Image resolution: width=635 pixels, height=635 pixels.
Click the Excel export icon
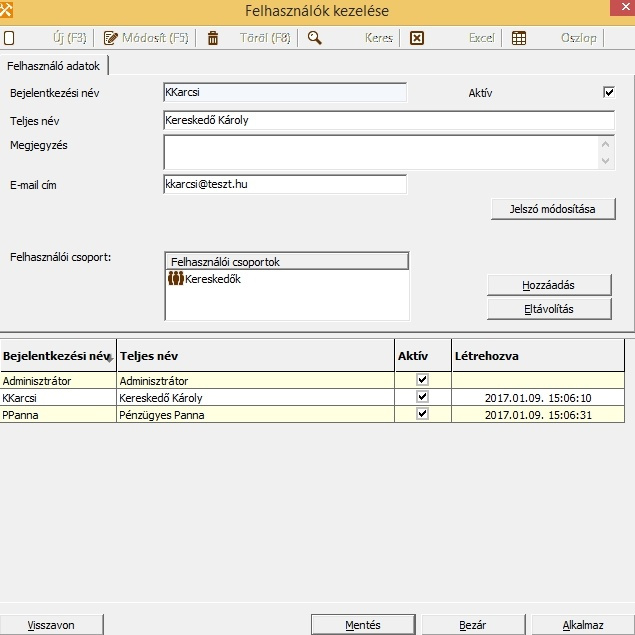pos(417,38)
